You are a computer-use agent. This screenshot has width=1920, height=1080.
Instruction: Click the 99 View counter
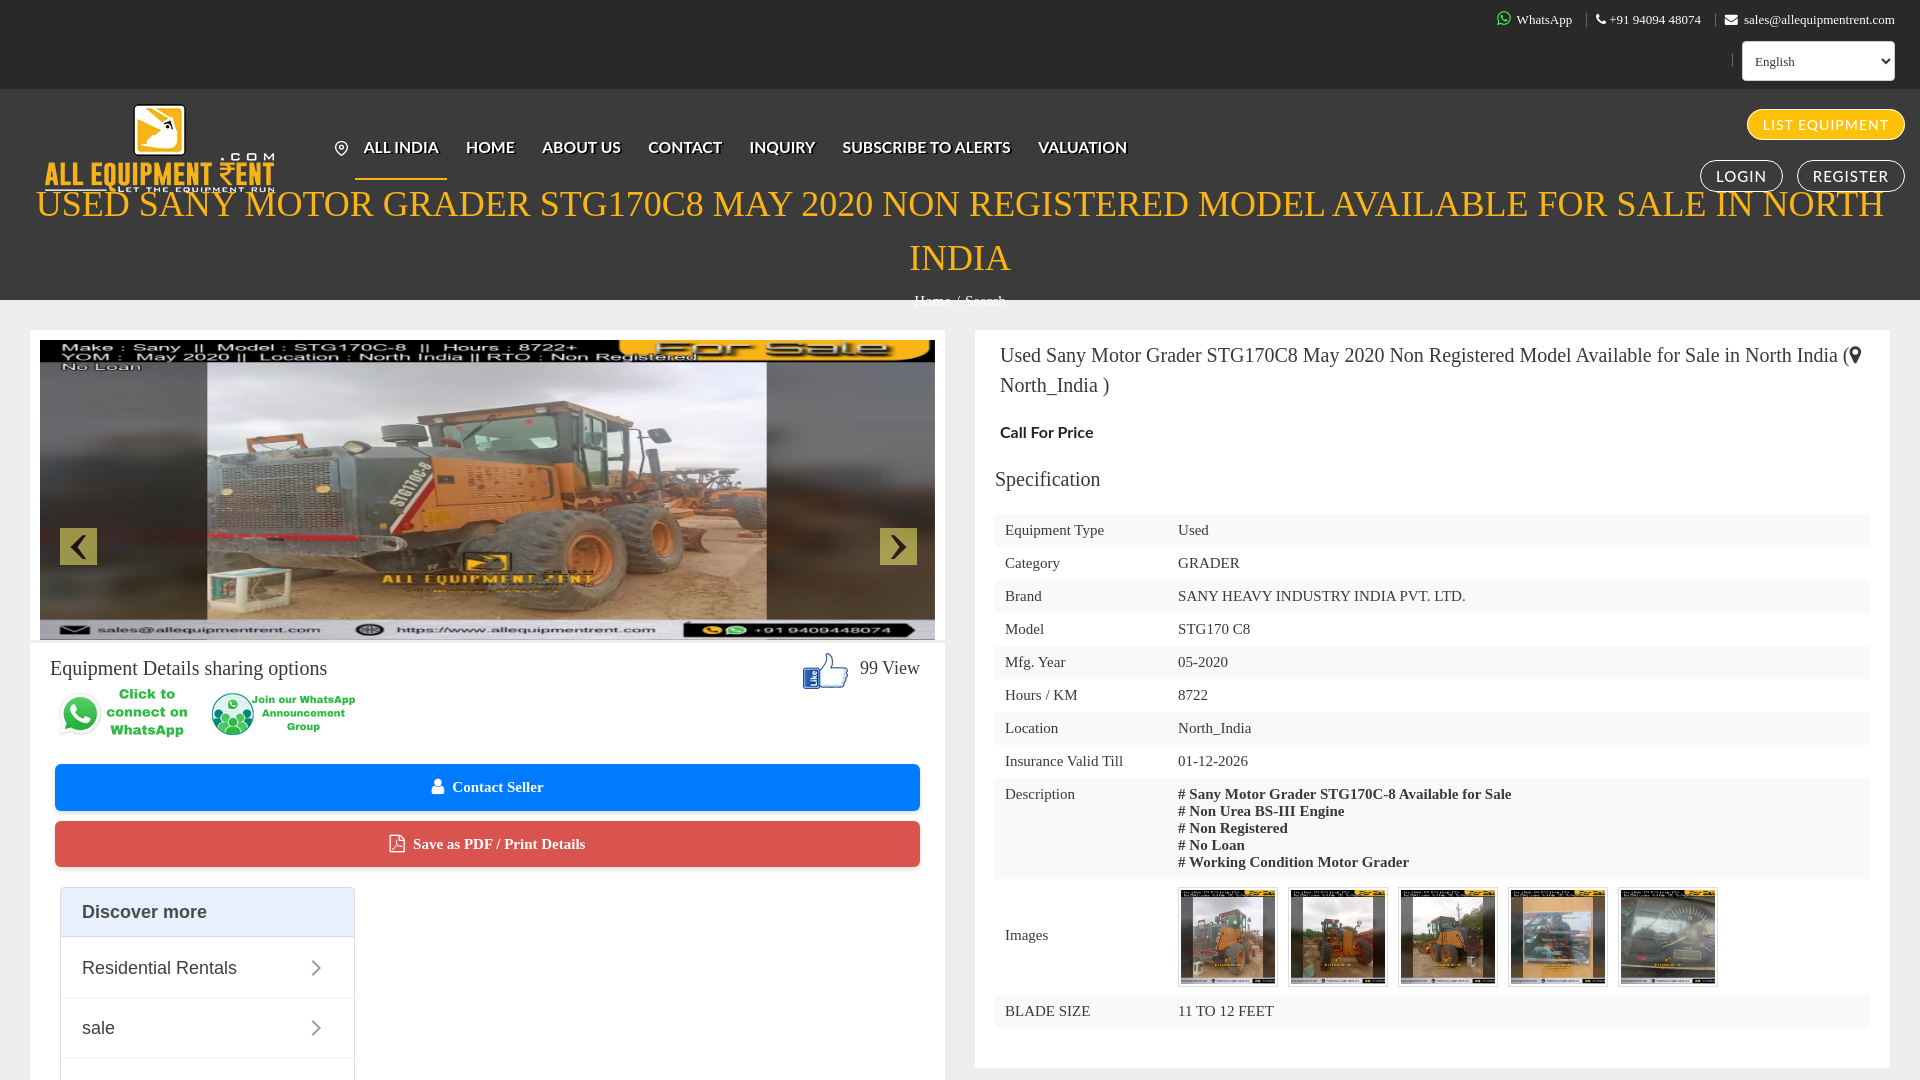[x=890, y=668]
